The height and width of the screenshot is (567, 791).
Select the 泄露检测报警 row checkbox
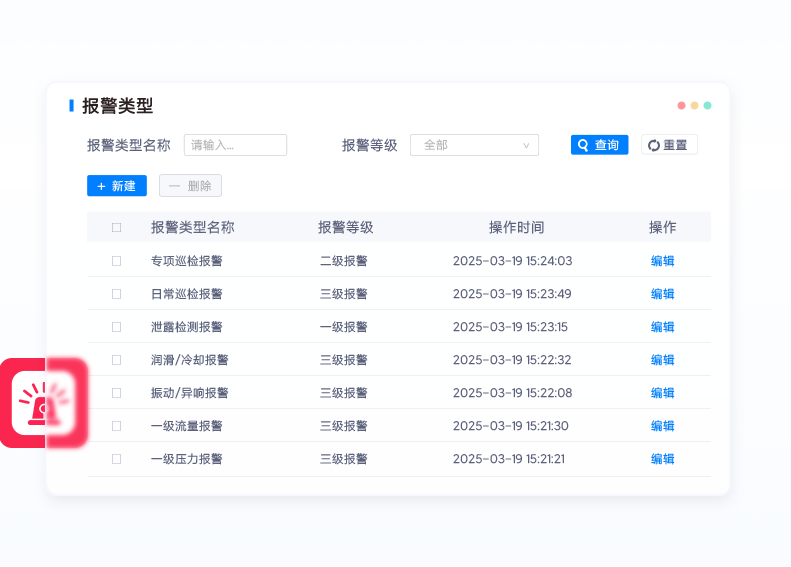(117, 327)
